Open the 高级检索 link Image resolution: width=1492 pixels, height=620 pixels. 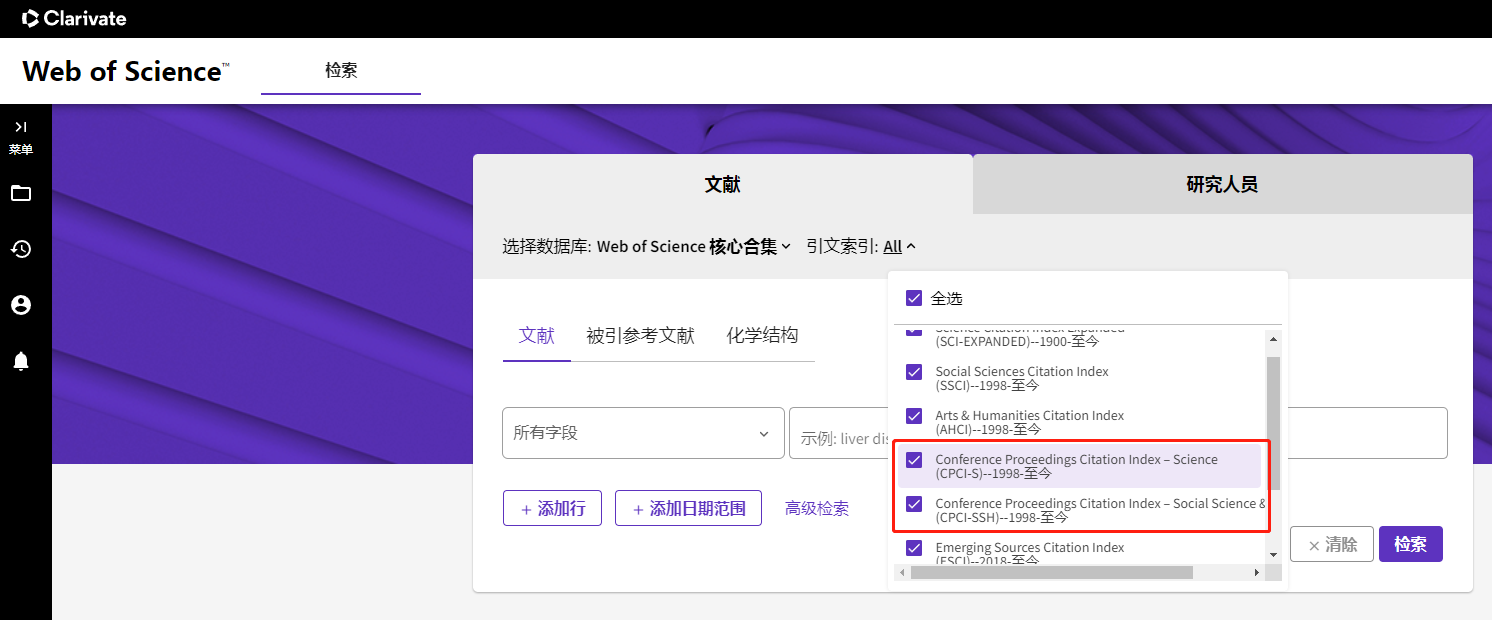(817, 508)
